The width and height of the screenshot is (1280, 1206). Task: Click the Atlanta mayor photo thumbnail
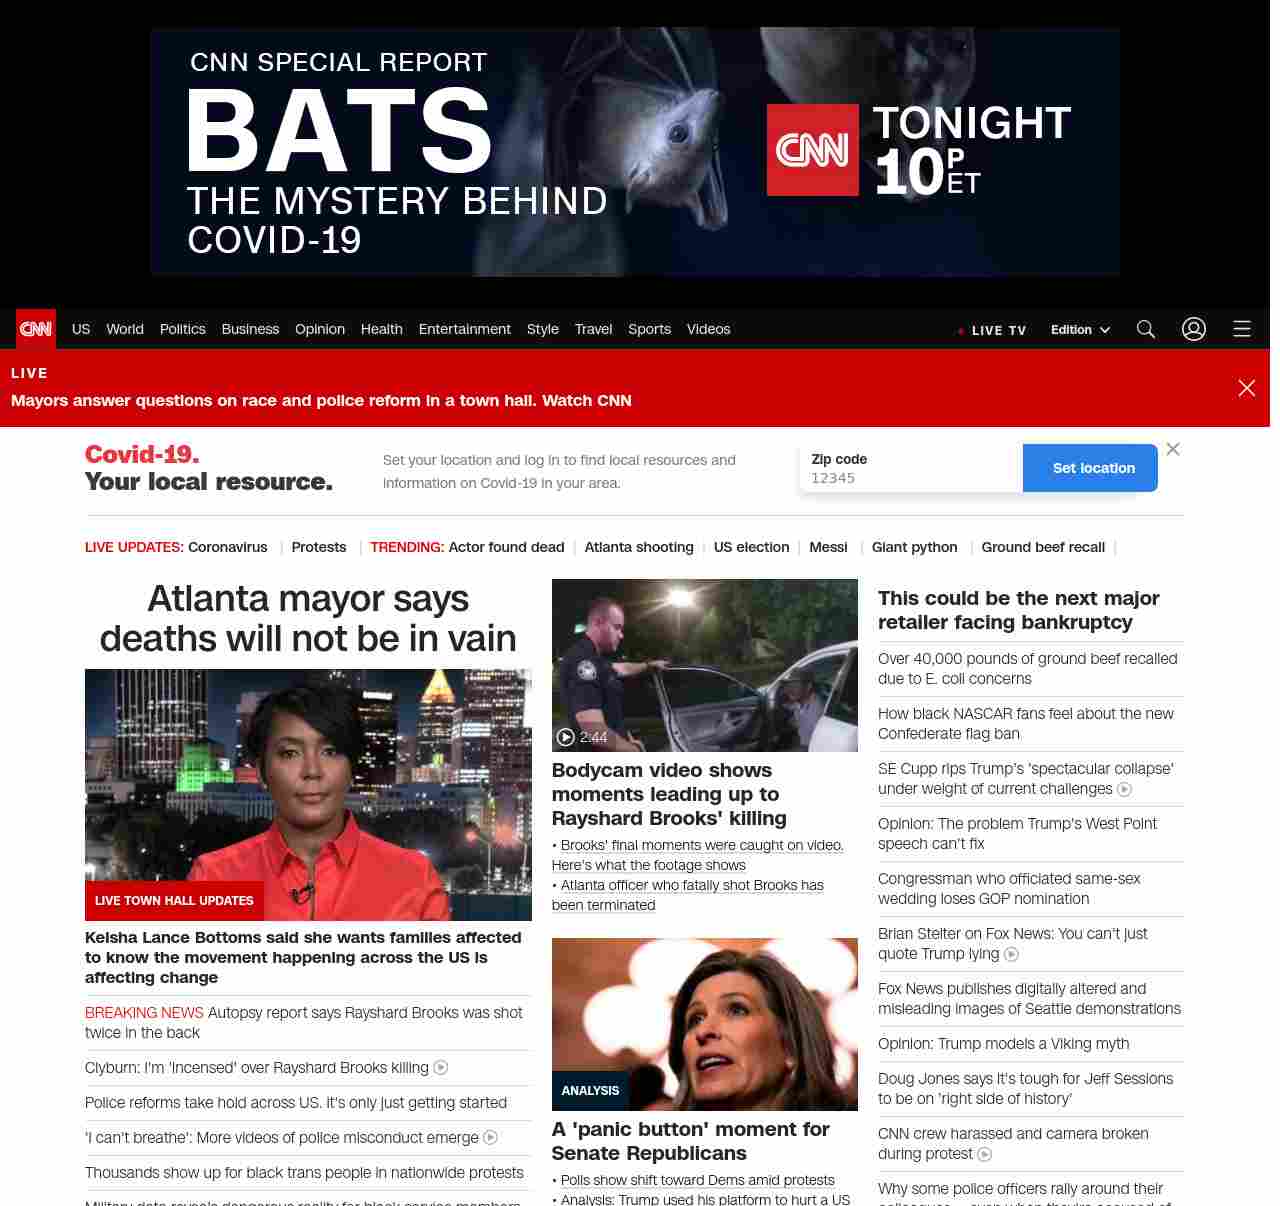point(308,794)
